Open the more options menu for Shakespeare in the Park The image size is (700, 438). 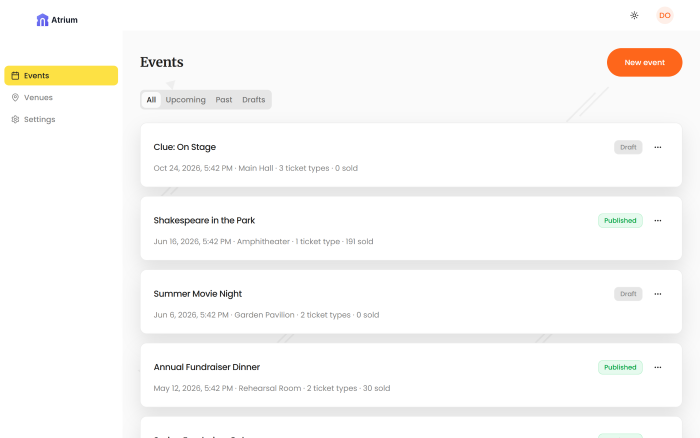click(x=658, y=220)
